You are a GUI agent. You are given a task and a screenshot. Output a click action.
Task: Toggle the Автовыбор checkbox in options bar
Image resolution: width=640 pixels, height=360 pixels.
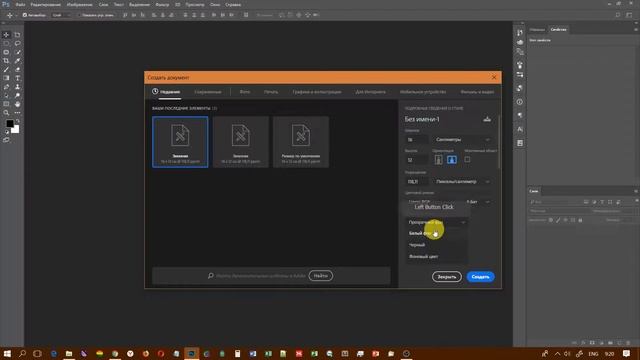[25, 15]
